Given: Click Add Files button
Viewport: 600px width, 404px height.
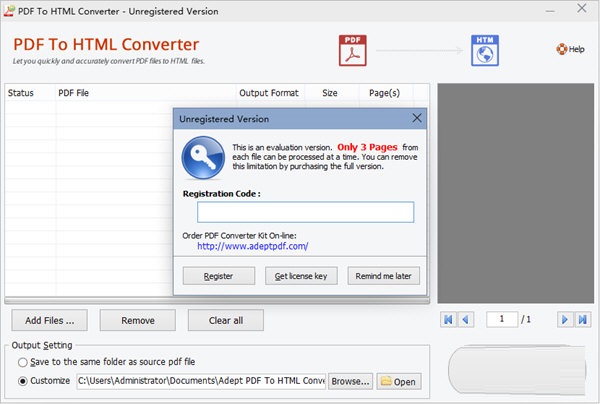Looking at the screenshot, I should tap(50, 320).
